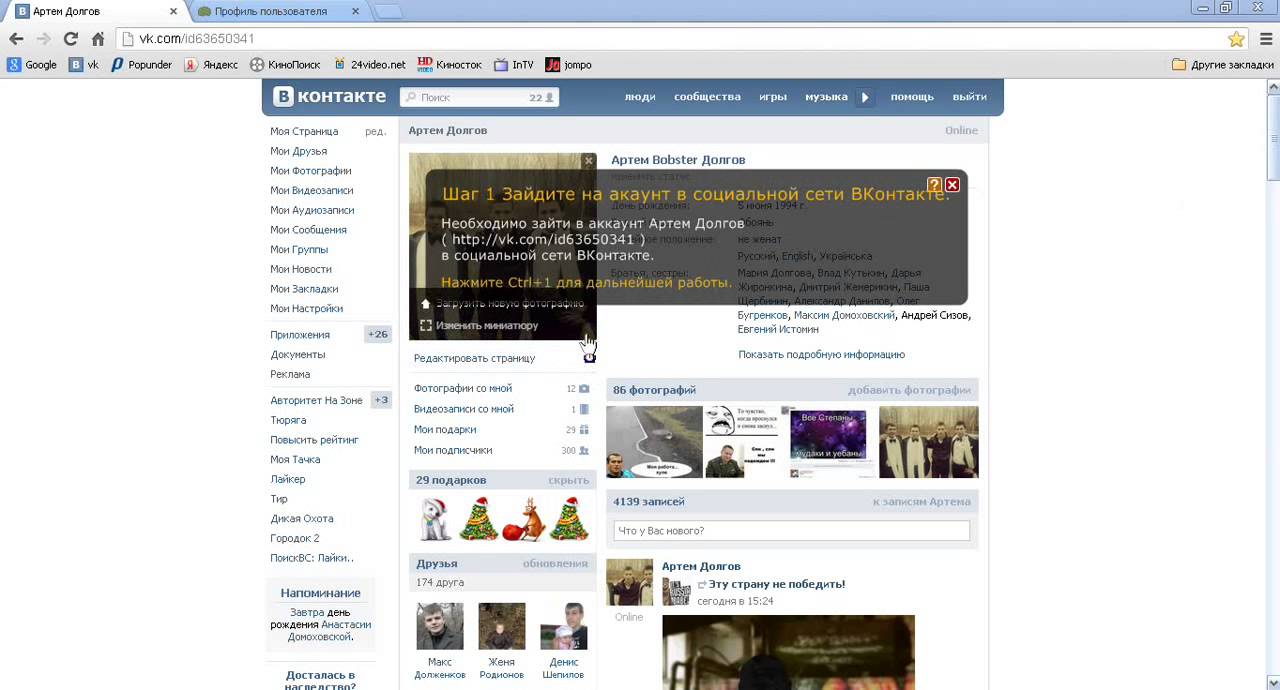Open игры in top menu
Screen dimensions: 1280x690
point(773,97)
